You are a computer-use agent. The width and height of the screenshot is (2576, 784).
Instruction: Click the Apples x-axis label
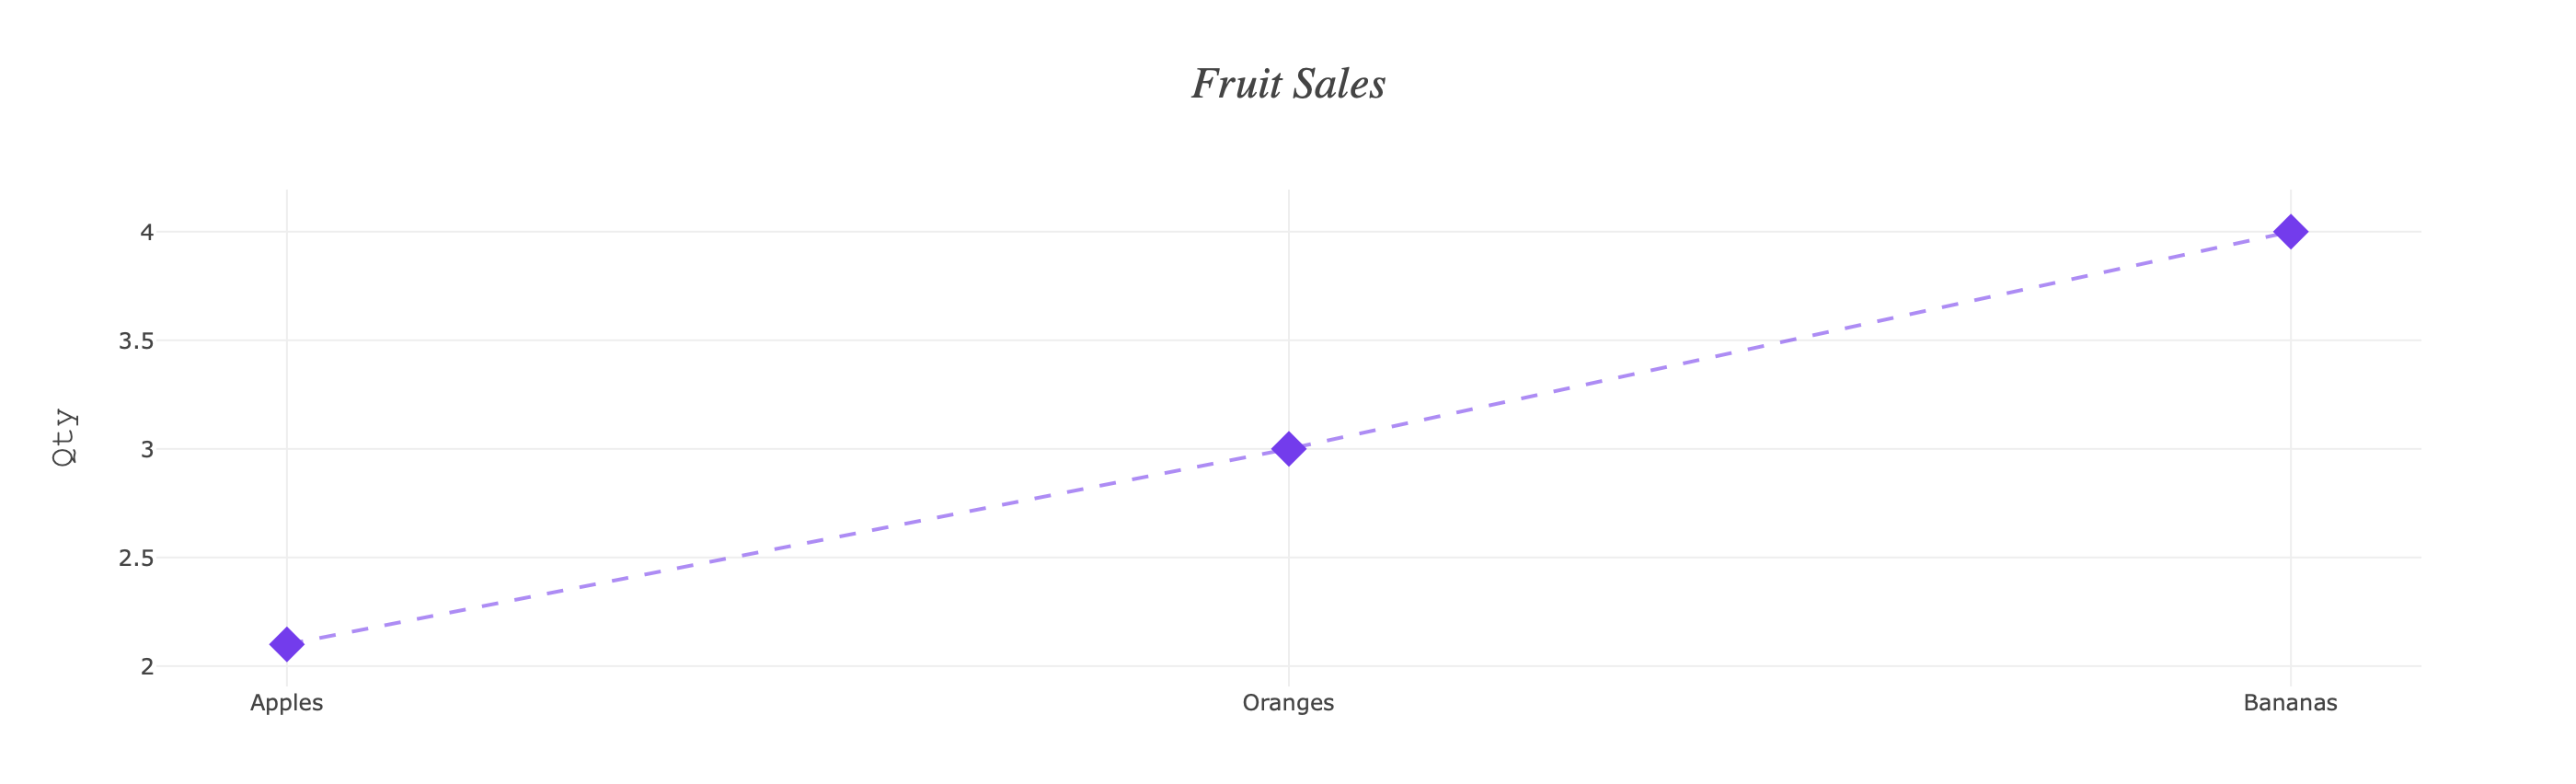pyautogui.click(x=287, y=703)
